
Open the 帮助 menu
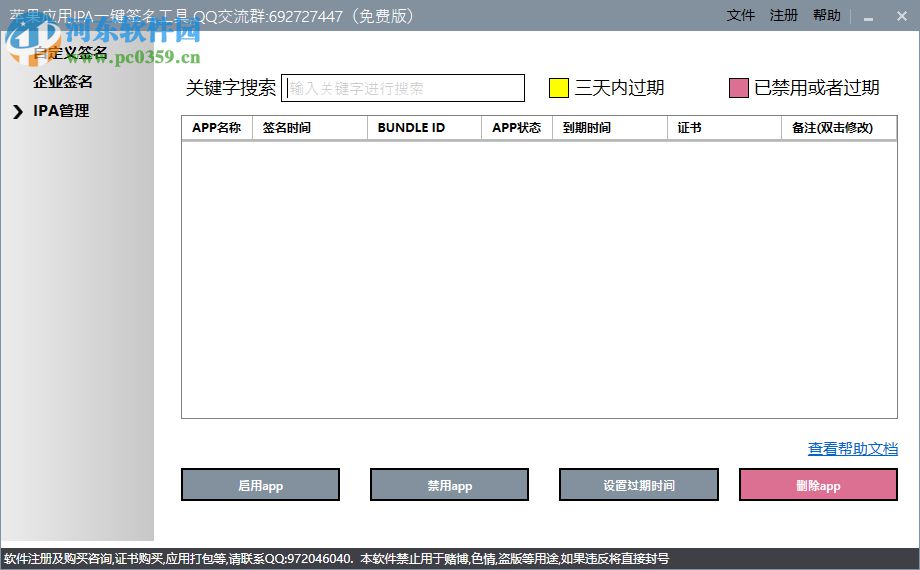[827, 15]
